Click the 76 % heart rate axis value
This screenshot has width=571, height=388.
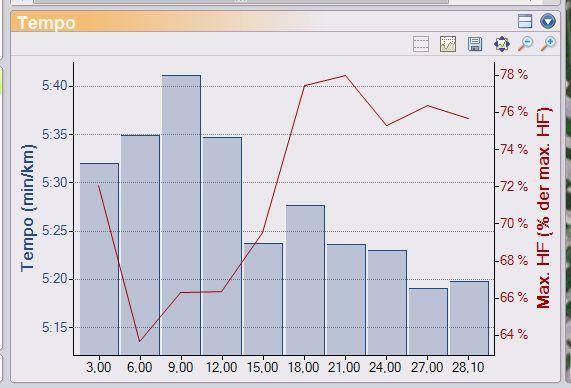(x=514, y=111)
